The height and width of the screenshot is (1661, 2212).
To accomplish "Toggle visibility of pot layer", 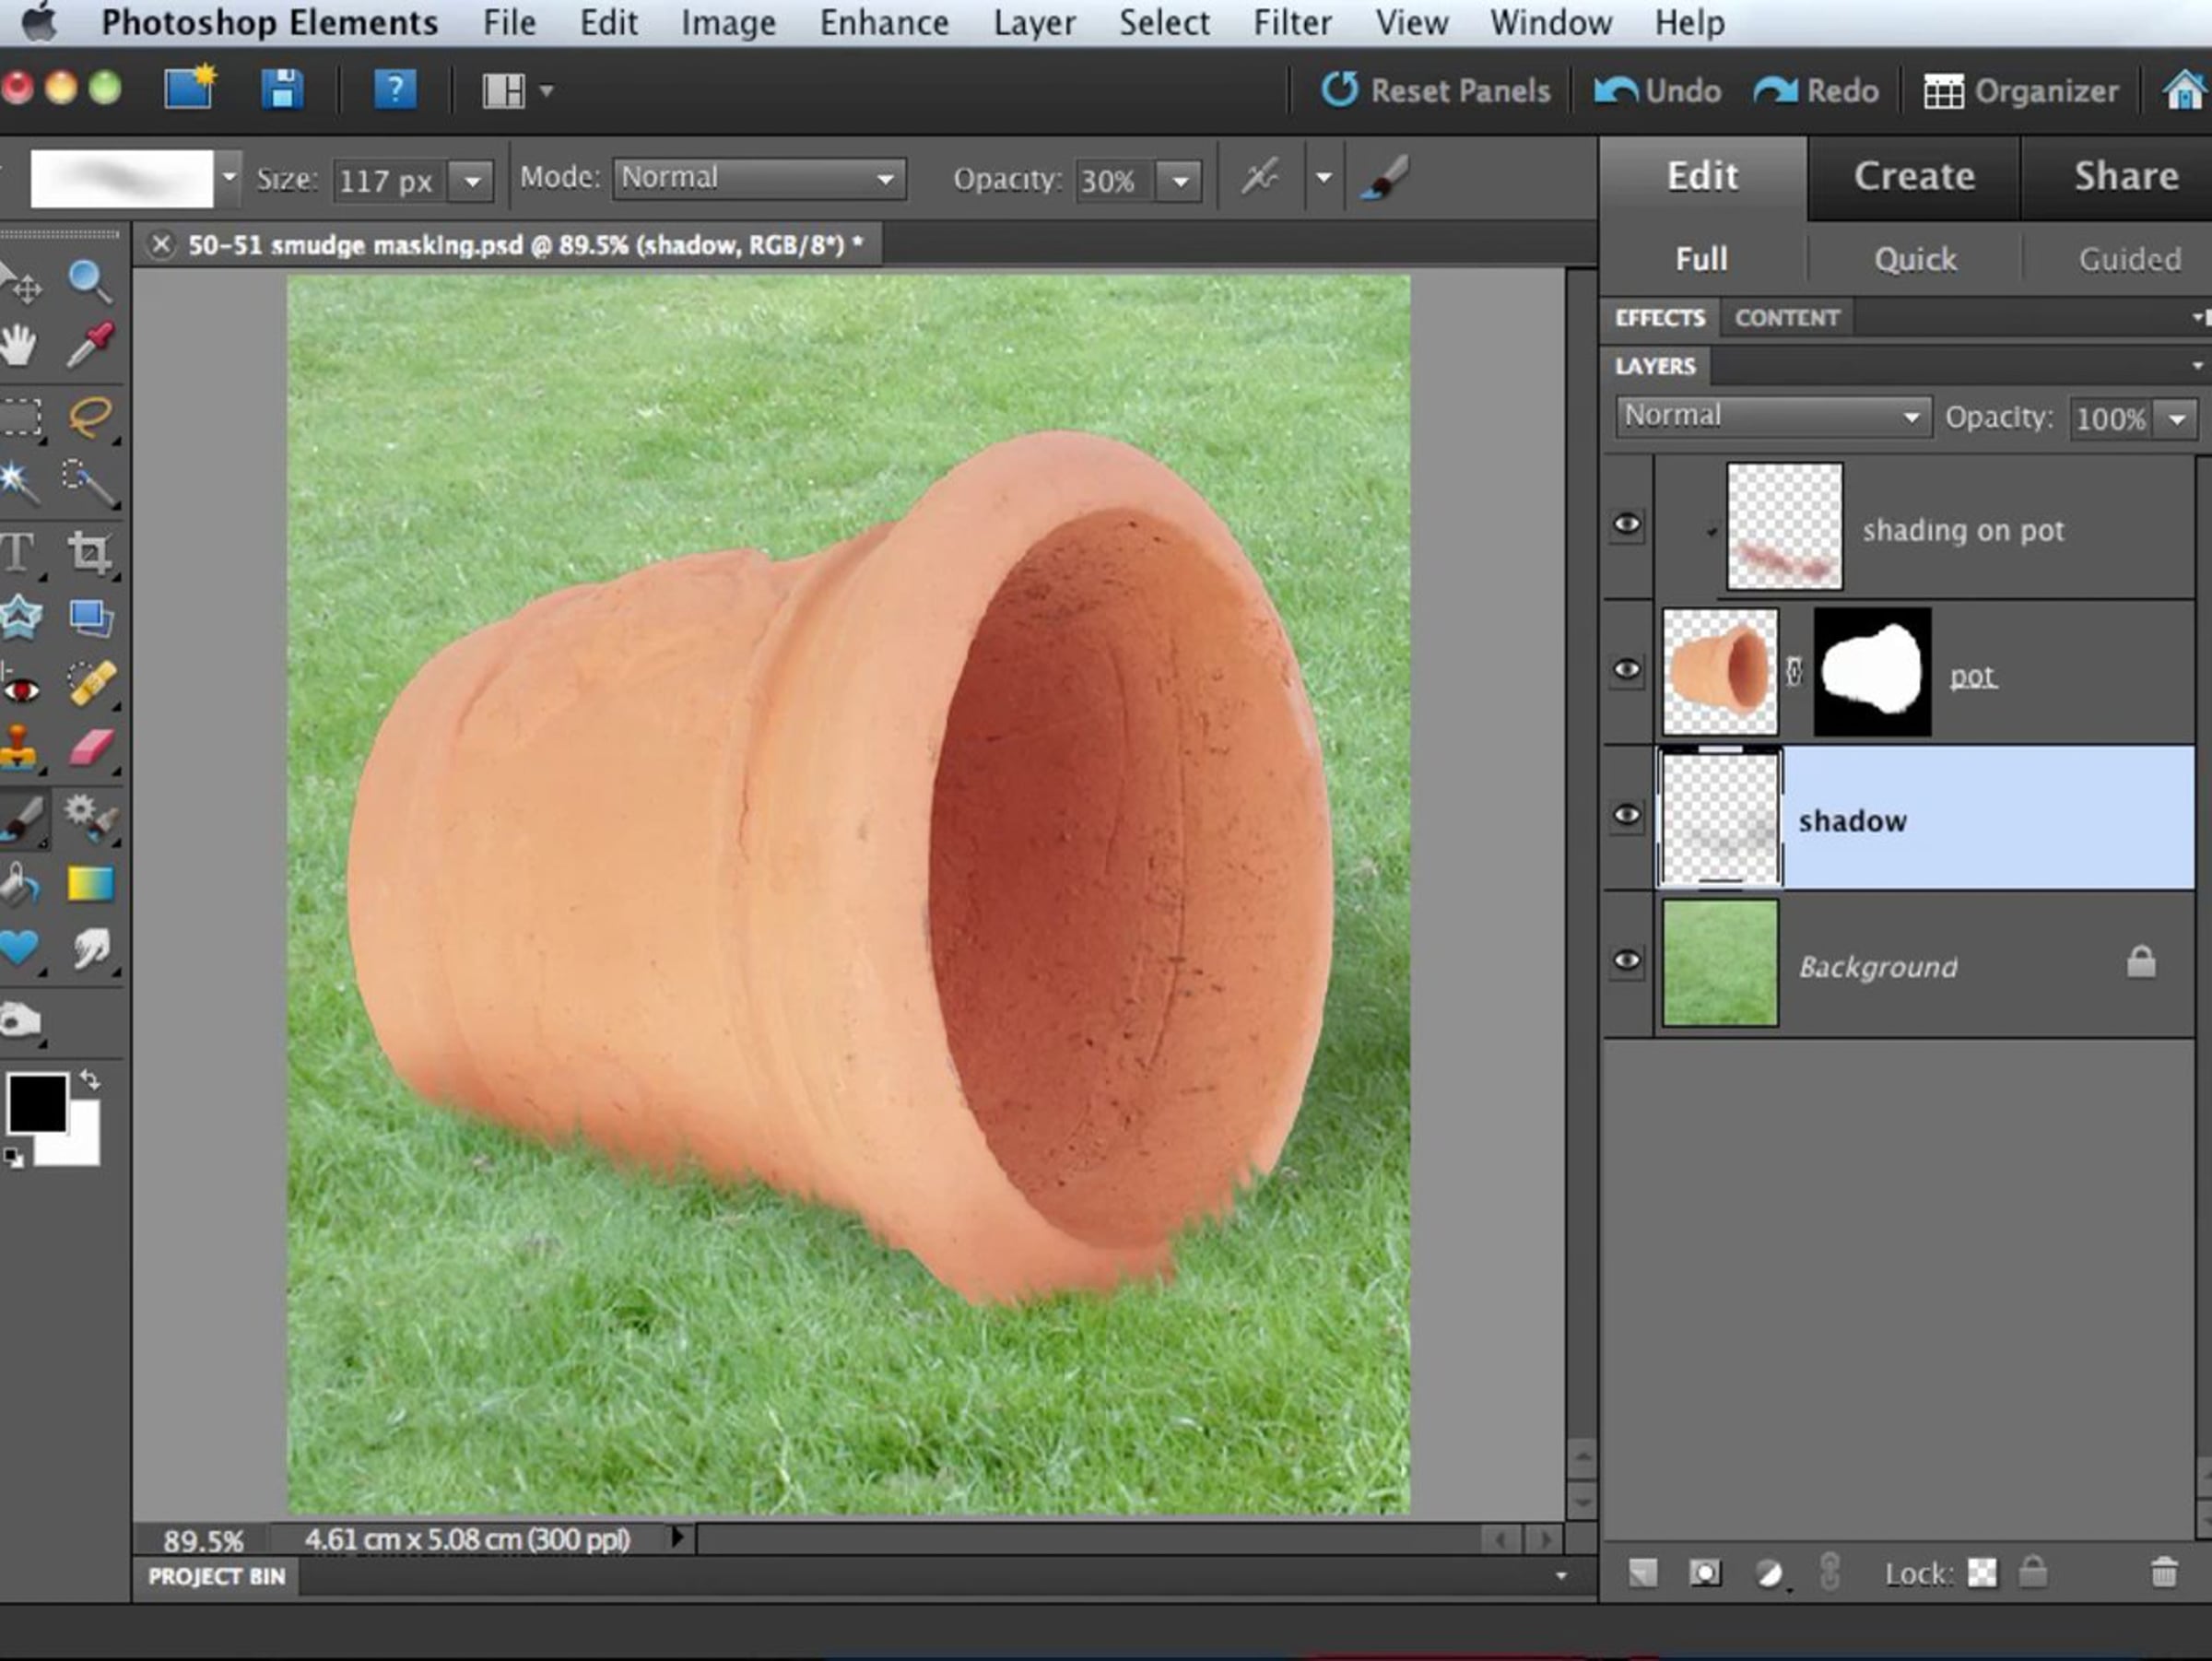I will click(1627, 669).
